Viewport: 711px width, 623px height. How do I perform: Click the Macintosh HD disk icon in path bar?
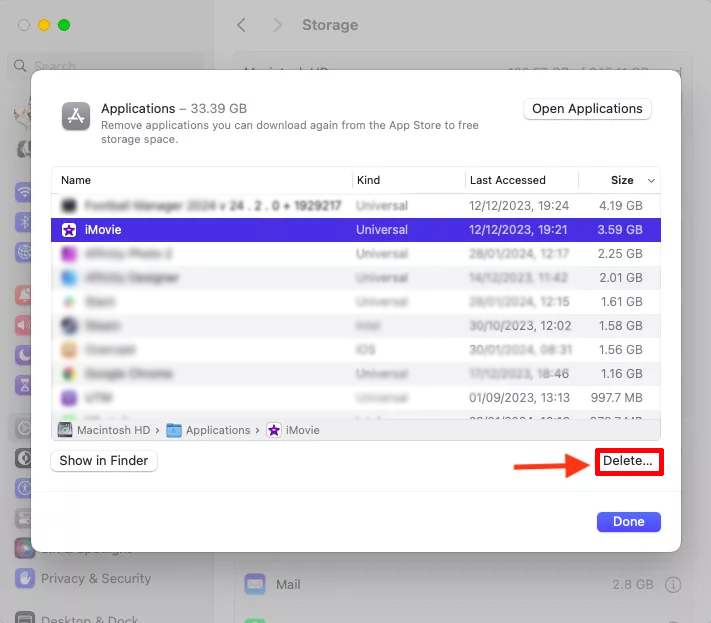[65, 430]
